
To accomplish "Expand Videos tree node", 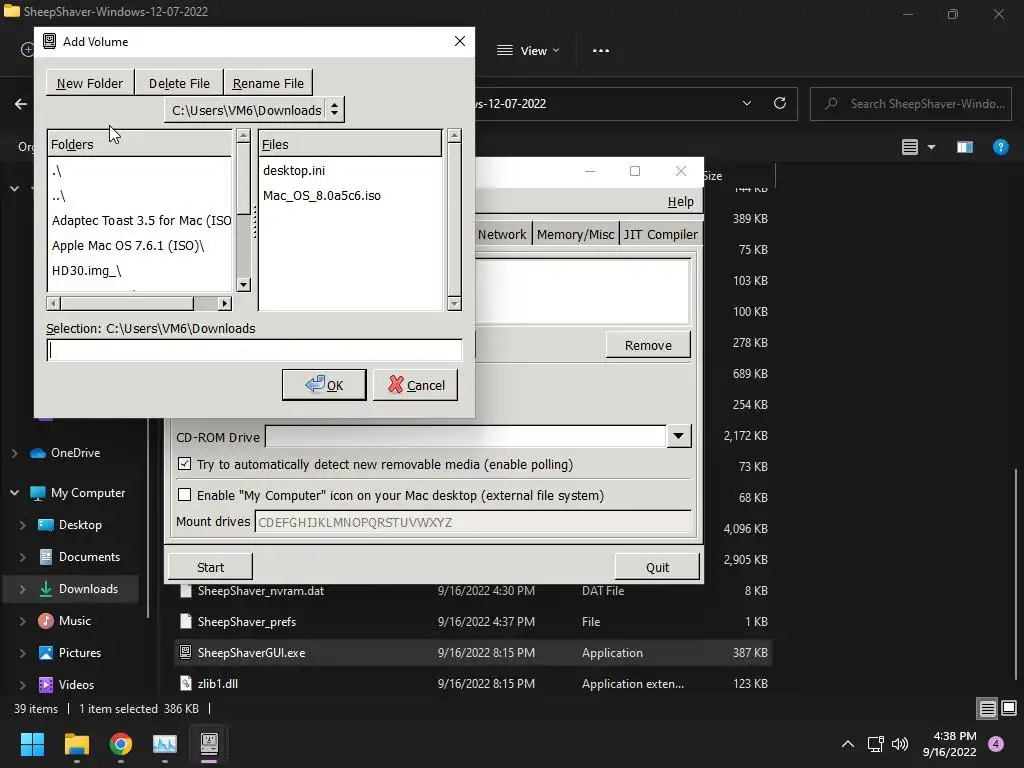I will (x=22, y=685).
